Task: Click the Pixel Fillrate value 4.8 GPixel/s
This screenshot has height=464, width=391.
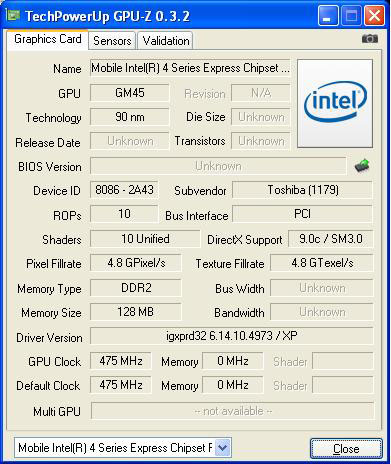Action: click(x=136, y=263)
